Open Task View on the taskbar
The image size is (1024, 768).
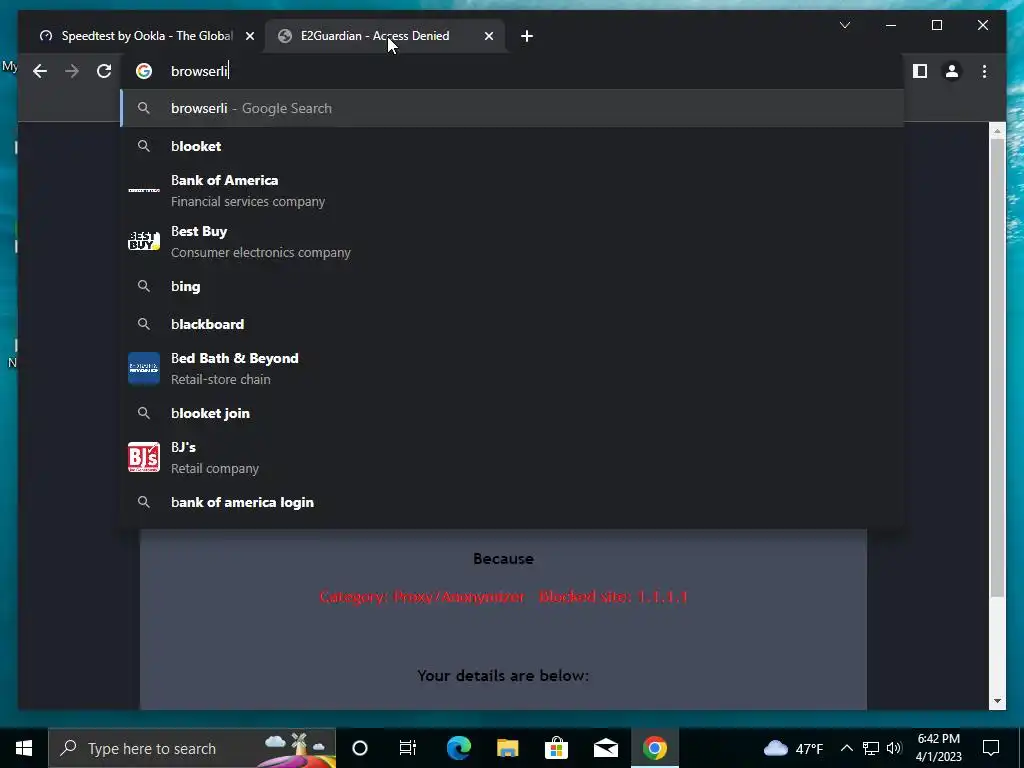pos(408,748)
